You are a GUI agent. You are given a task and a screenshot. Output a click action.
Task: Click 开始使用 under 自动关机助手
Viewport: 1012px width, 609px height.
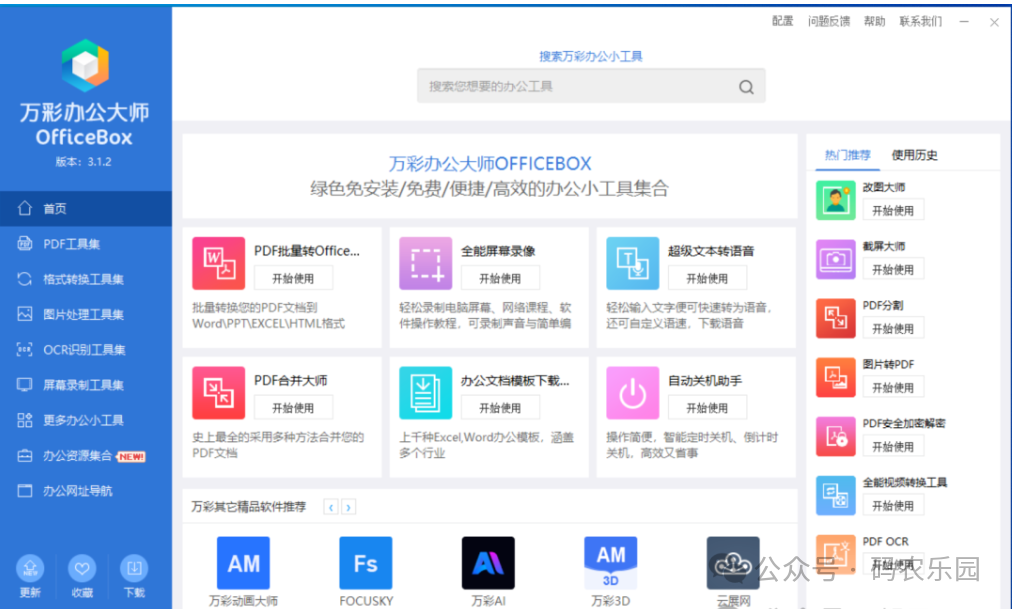(x=707, y=408)
